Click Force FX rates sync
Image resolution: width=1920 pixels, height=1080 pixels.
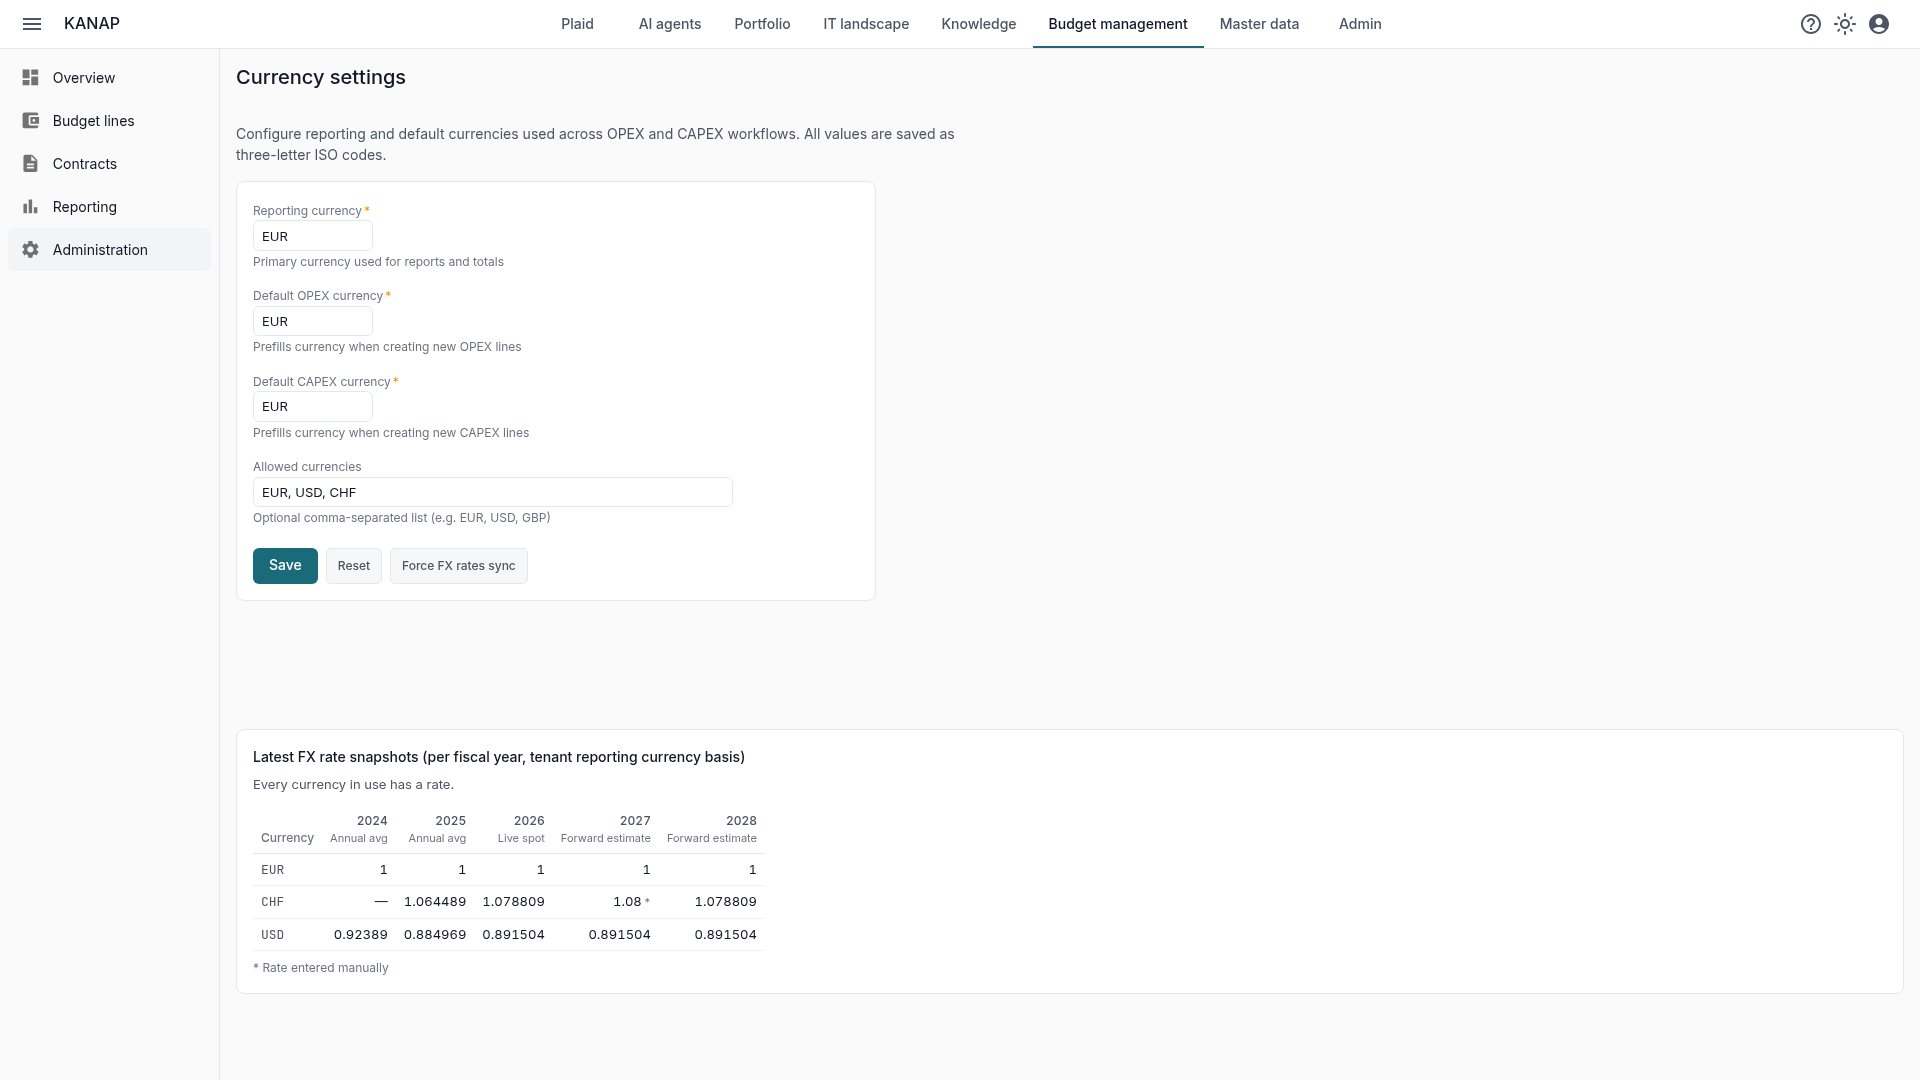click(459, 566)
